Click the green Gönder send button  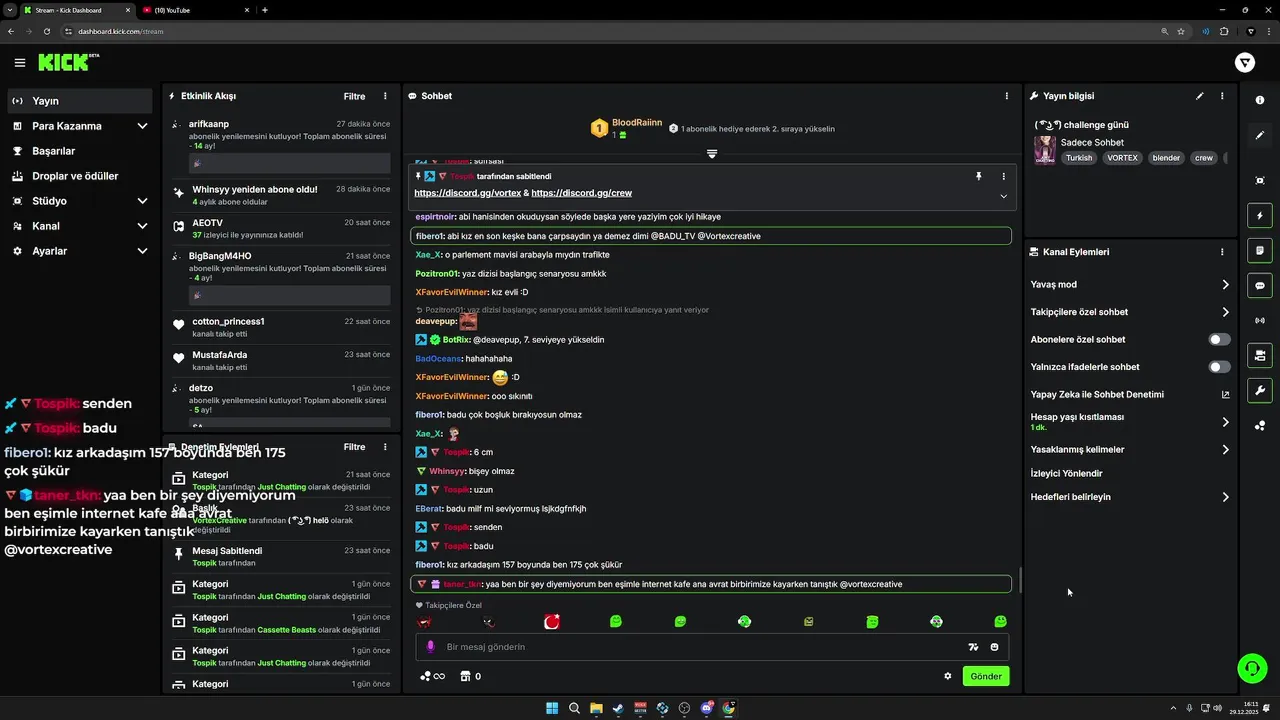(986, 676)
